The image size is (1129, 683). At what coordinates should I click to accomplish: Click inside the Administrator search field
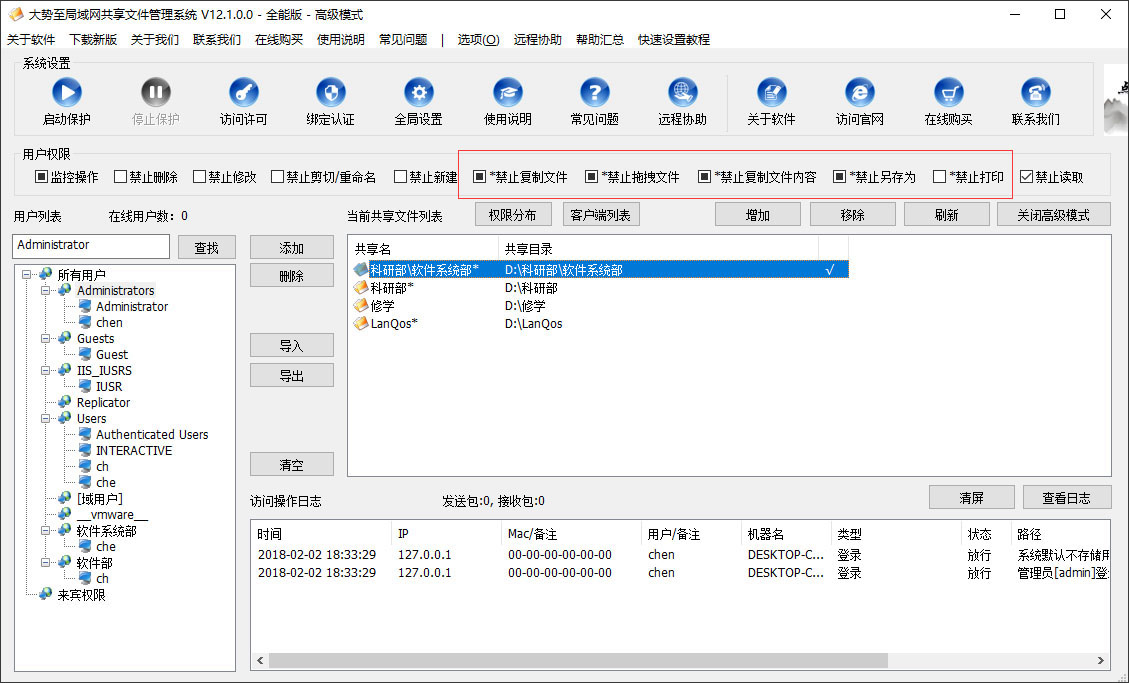[90, 245]
